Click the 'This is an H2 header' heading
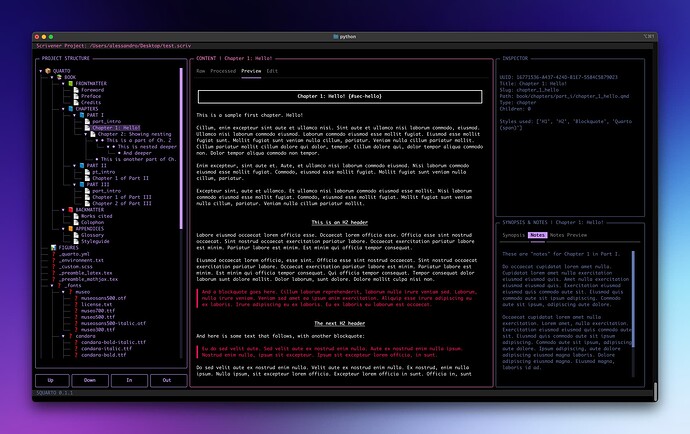Viewport: 690px width, 434px height. [x=340, y=222]
